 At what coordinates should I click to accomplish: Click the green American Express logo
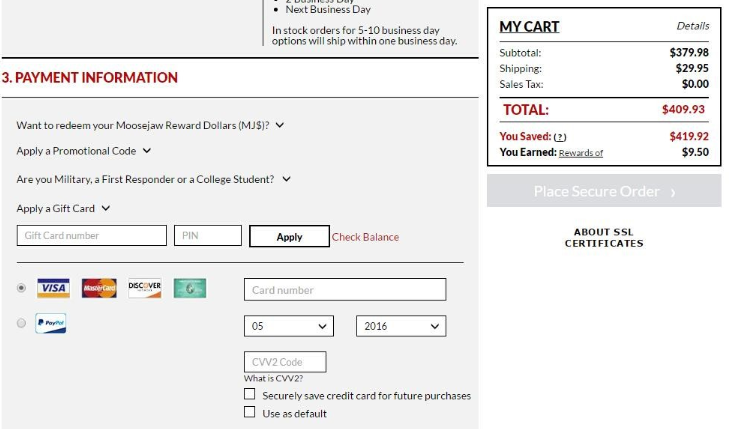[x=190, y=288]
